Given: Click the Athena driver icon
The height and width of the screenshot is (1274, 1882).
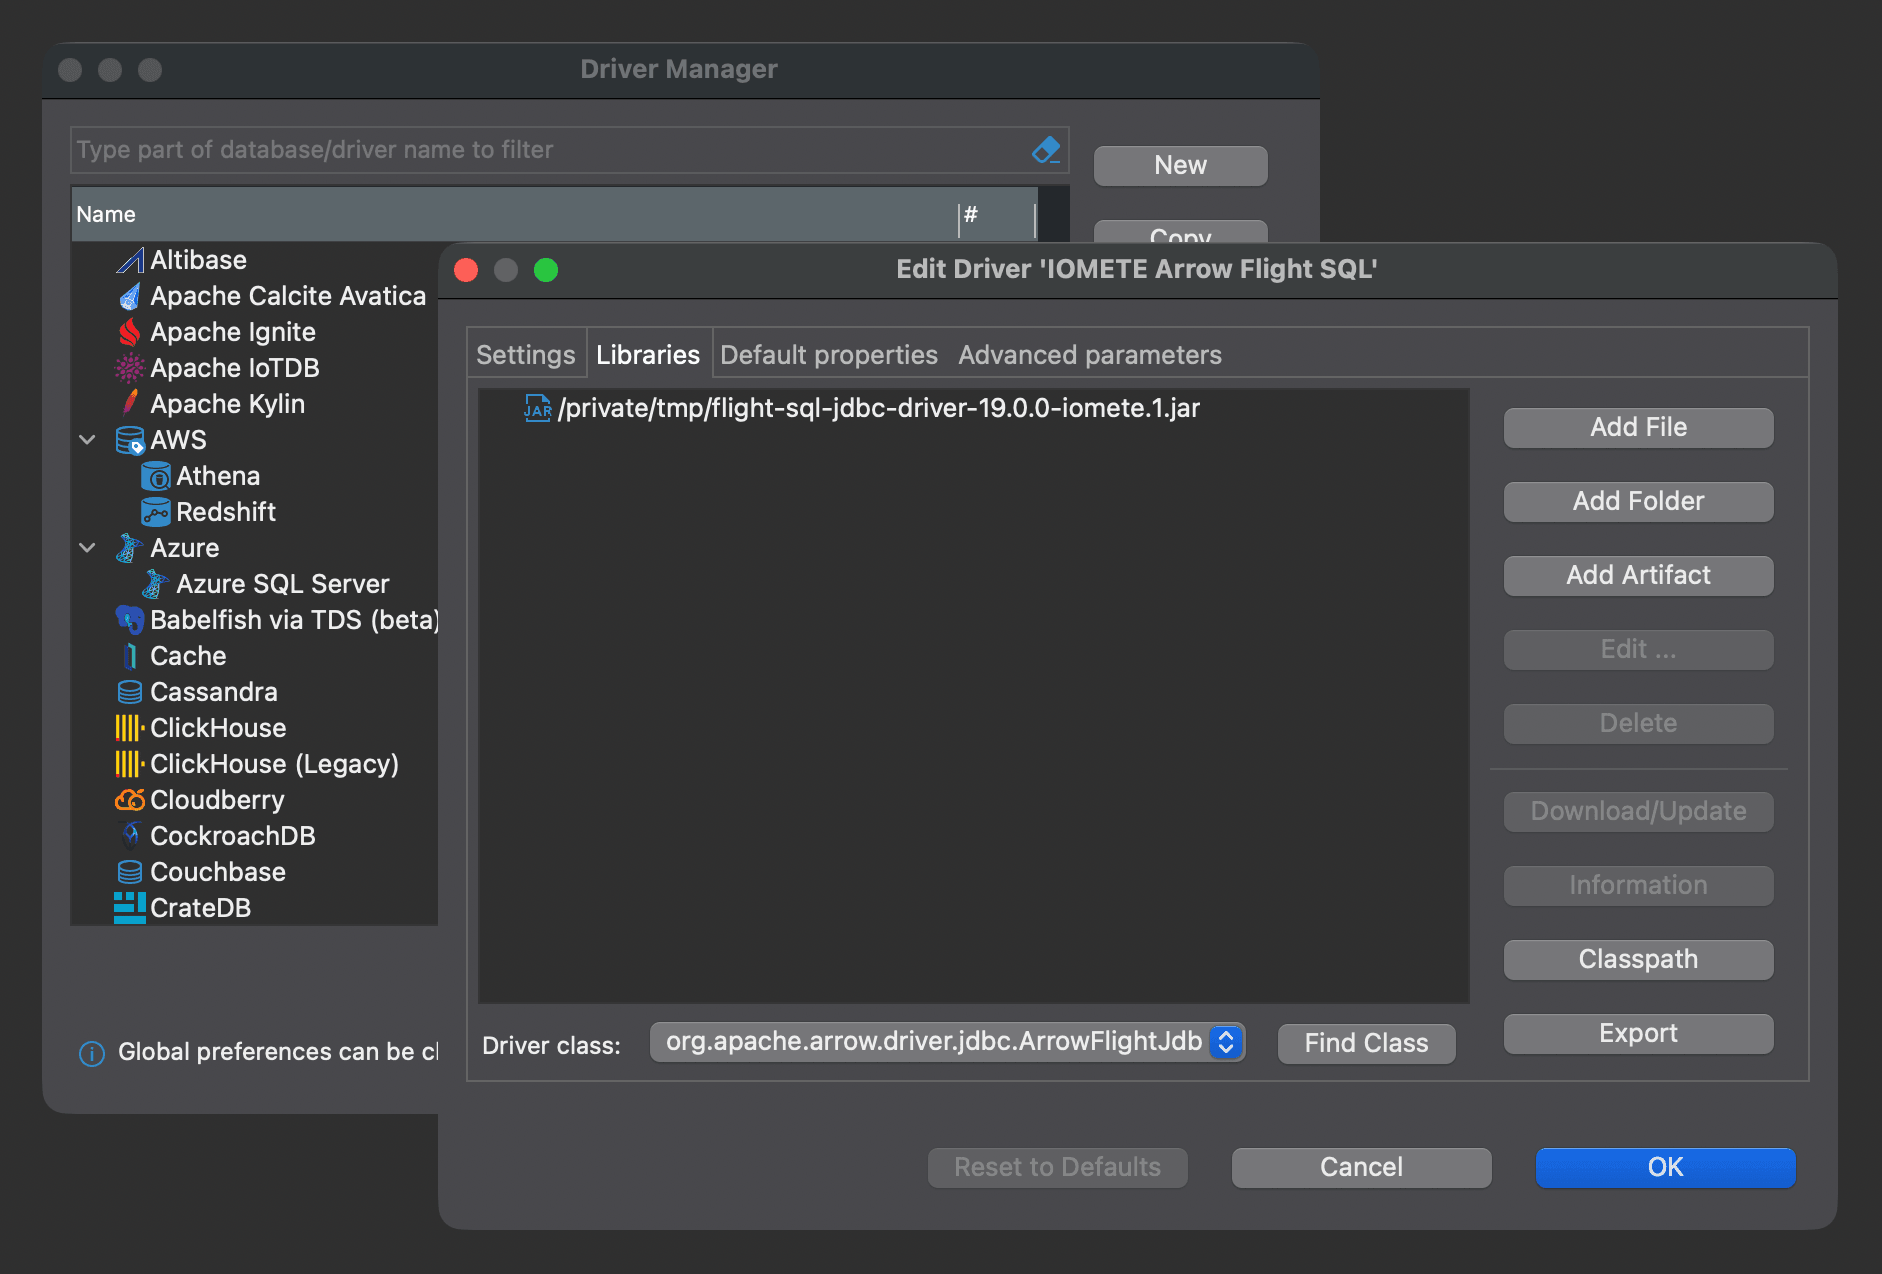Looking at the screenshot, I should point(156,476).
